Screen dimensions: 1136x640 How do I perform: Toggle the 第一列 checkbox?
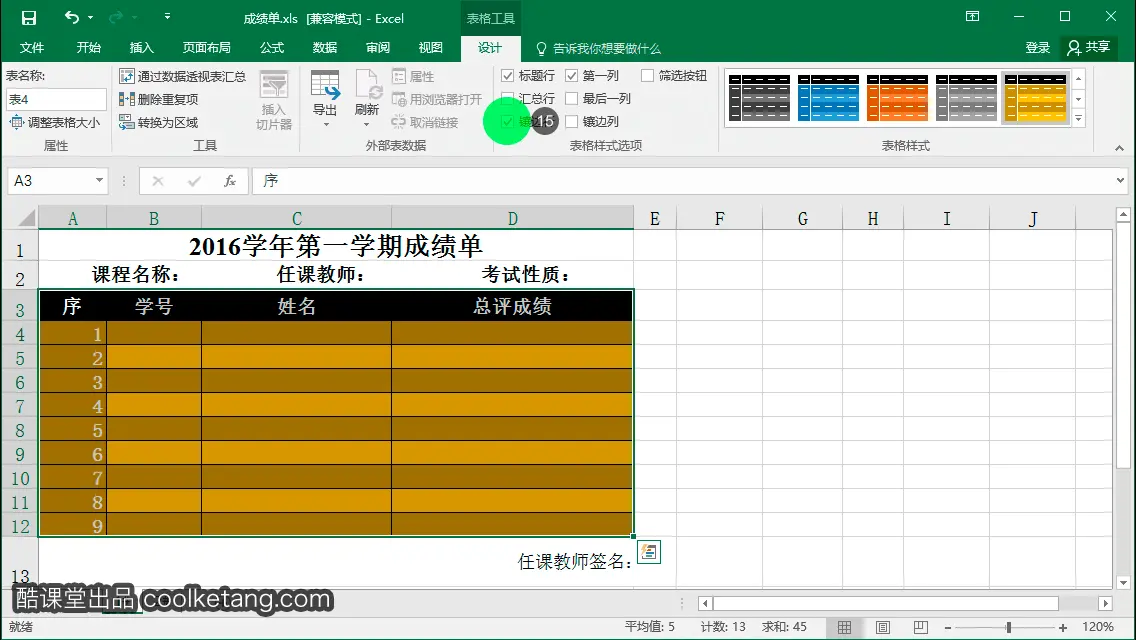[572, 75]
